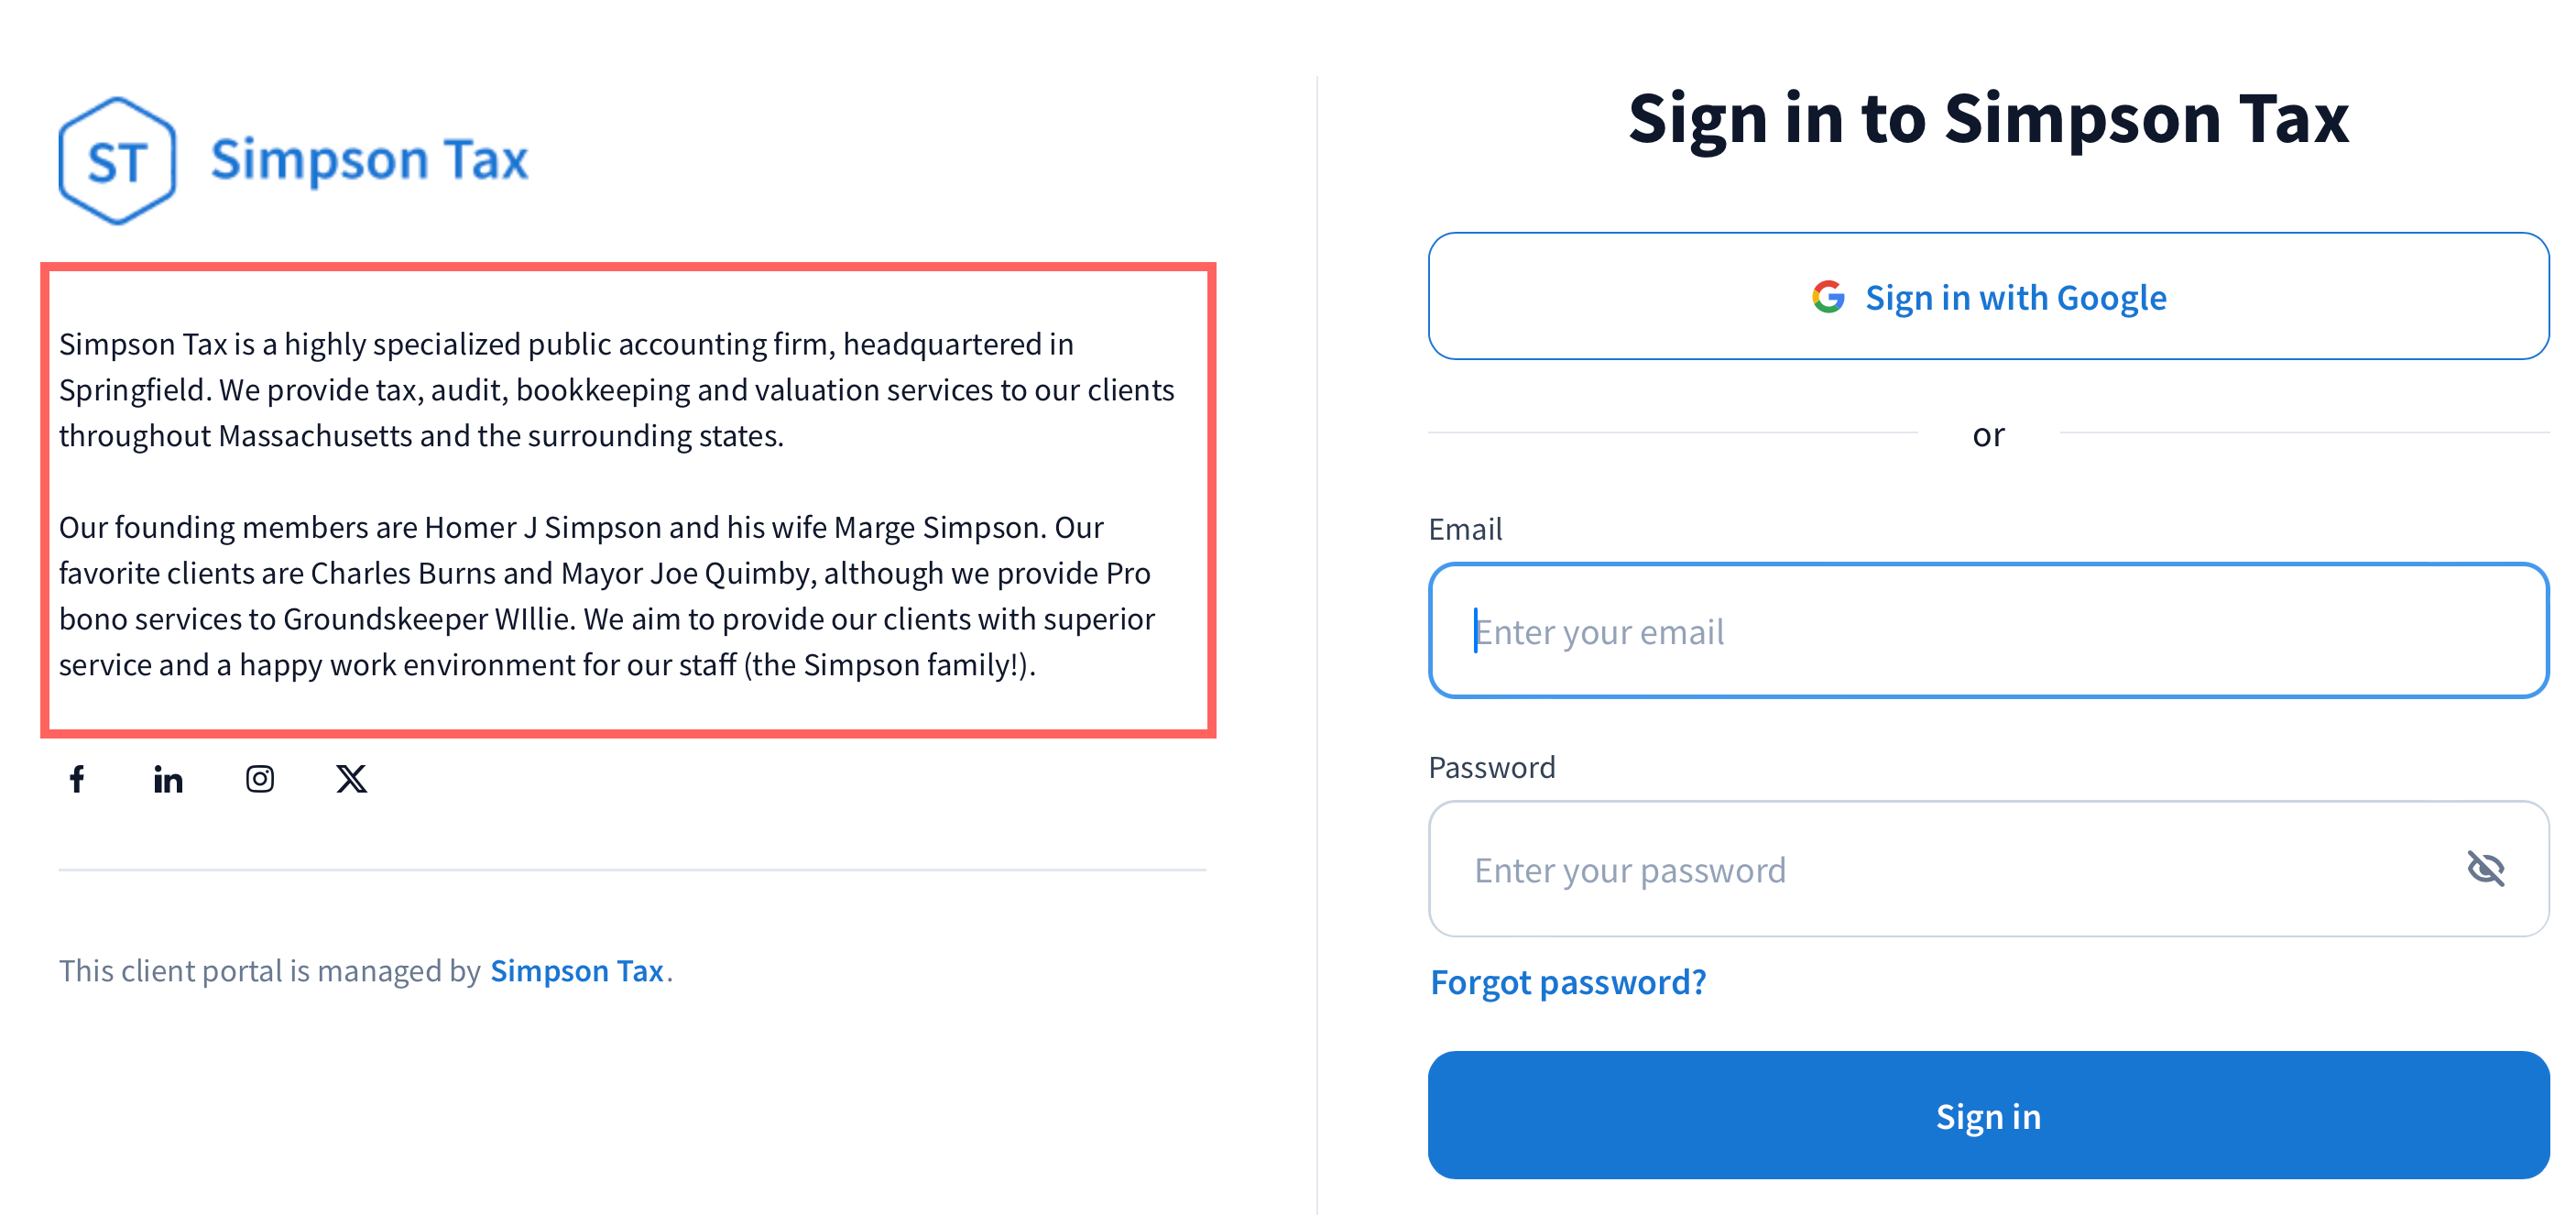Open the Forgot password? link
The image size is (2576, 1215).
pos(1568,982)
